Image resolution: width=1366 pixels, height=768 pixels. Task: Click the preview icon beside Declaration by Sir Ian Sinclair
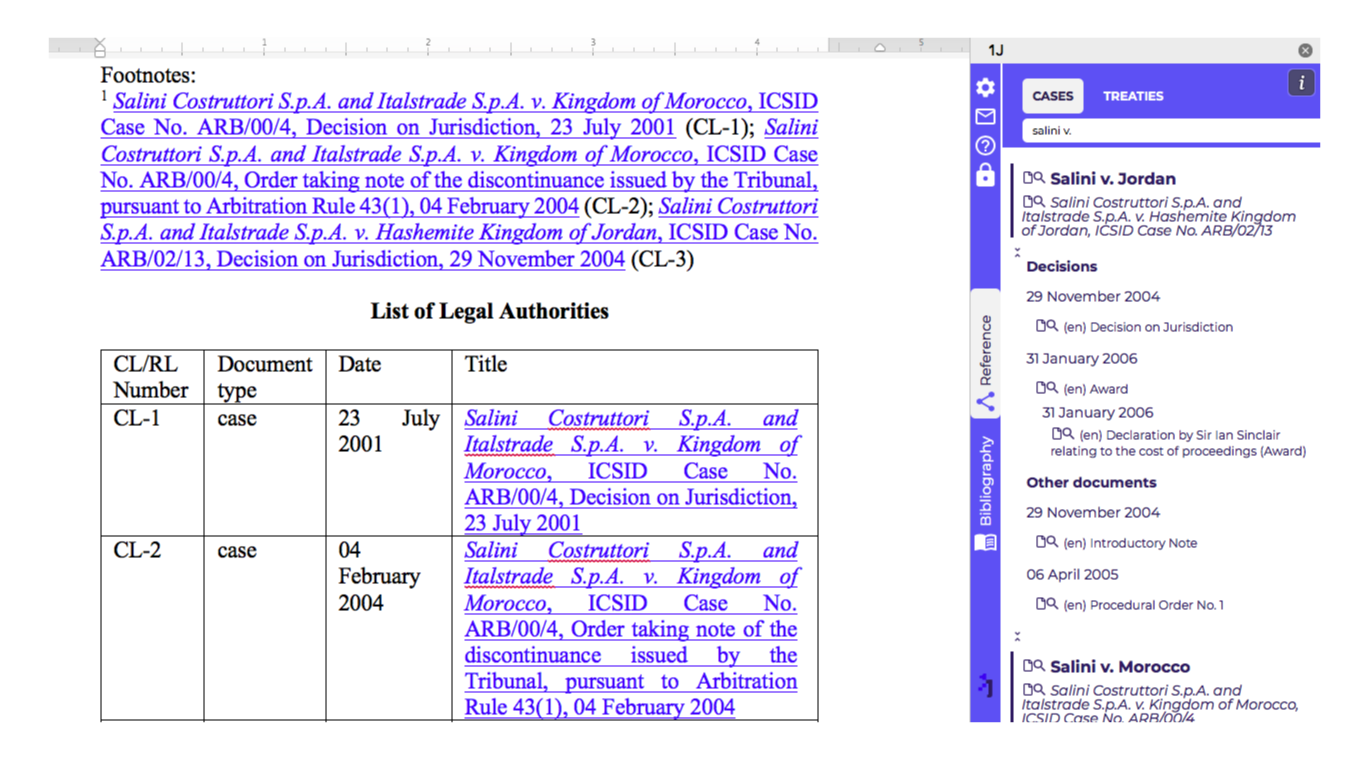click(x=1062, y=434)
